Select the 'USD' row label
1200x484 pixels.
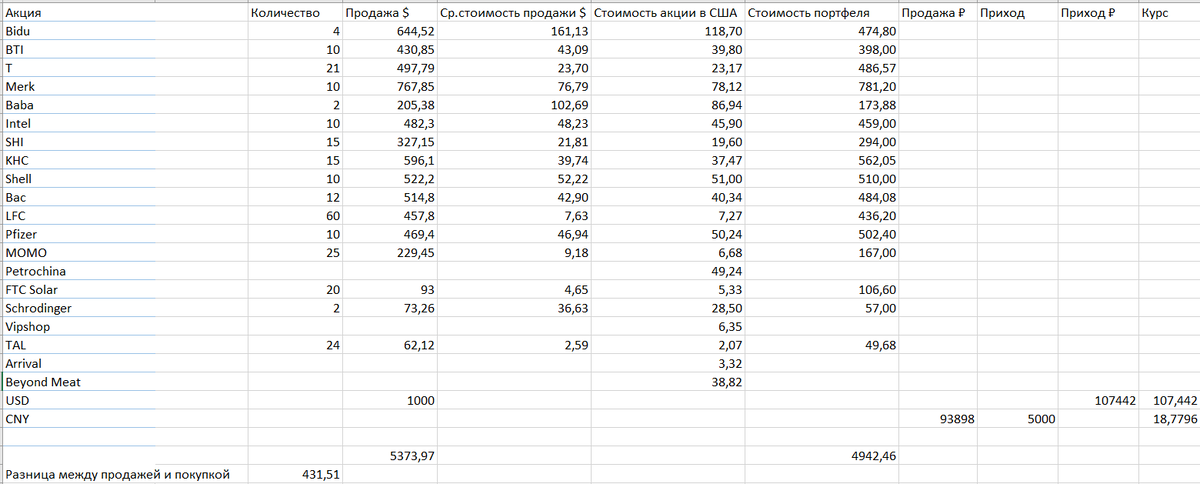tap(124, 400)
